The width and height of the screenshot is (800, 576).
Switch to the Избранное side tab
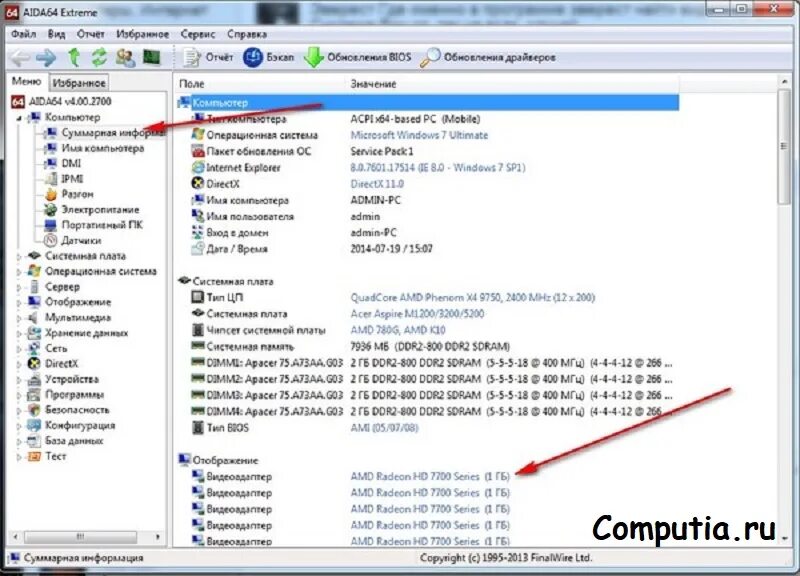pos(79,83)
